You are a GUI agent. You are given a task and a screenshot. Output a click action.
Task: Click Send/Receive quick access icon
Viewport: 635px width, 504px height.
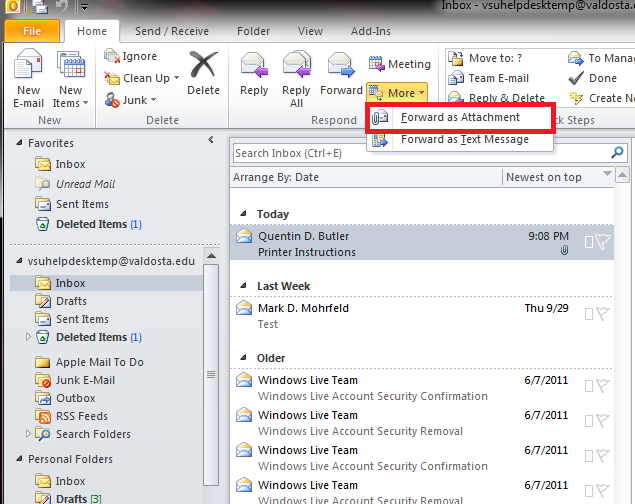pos(40,6)
